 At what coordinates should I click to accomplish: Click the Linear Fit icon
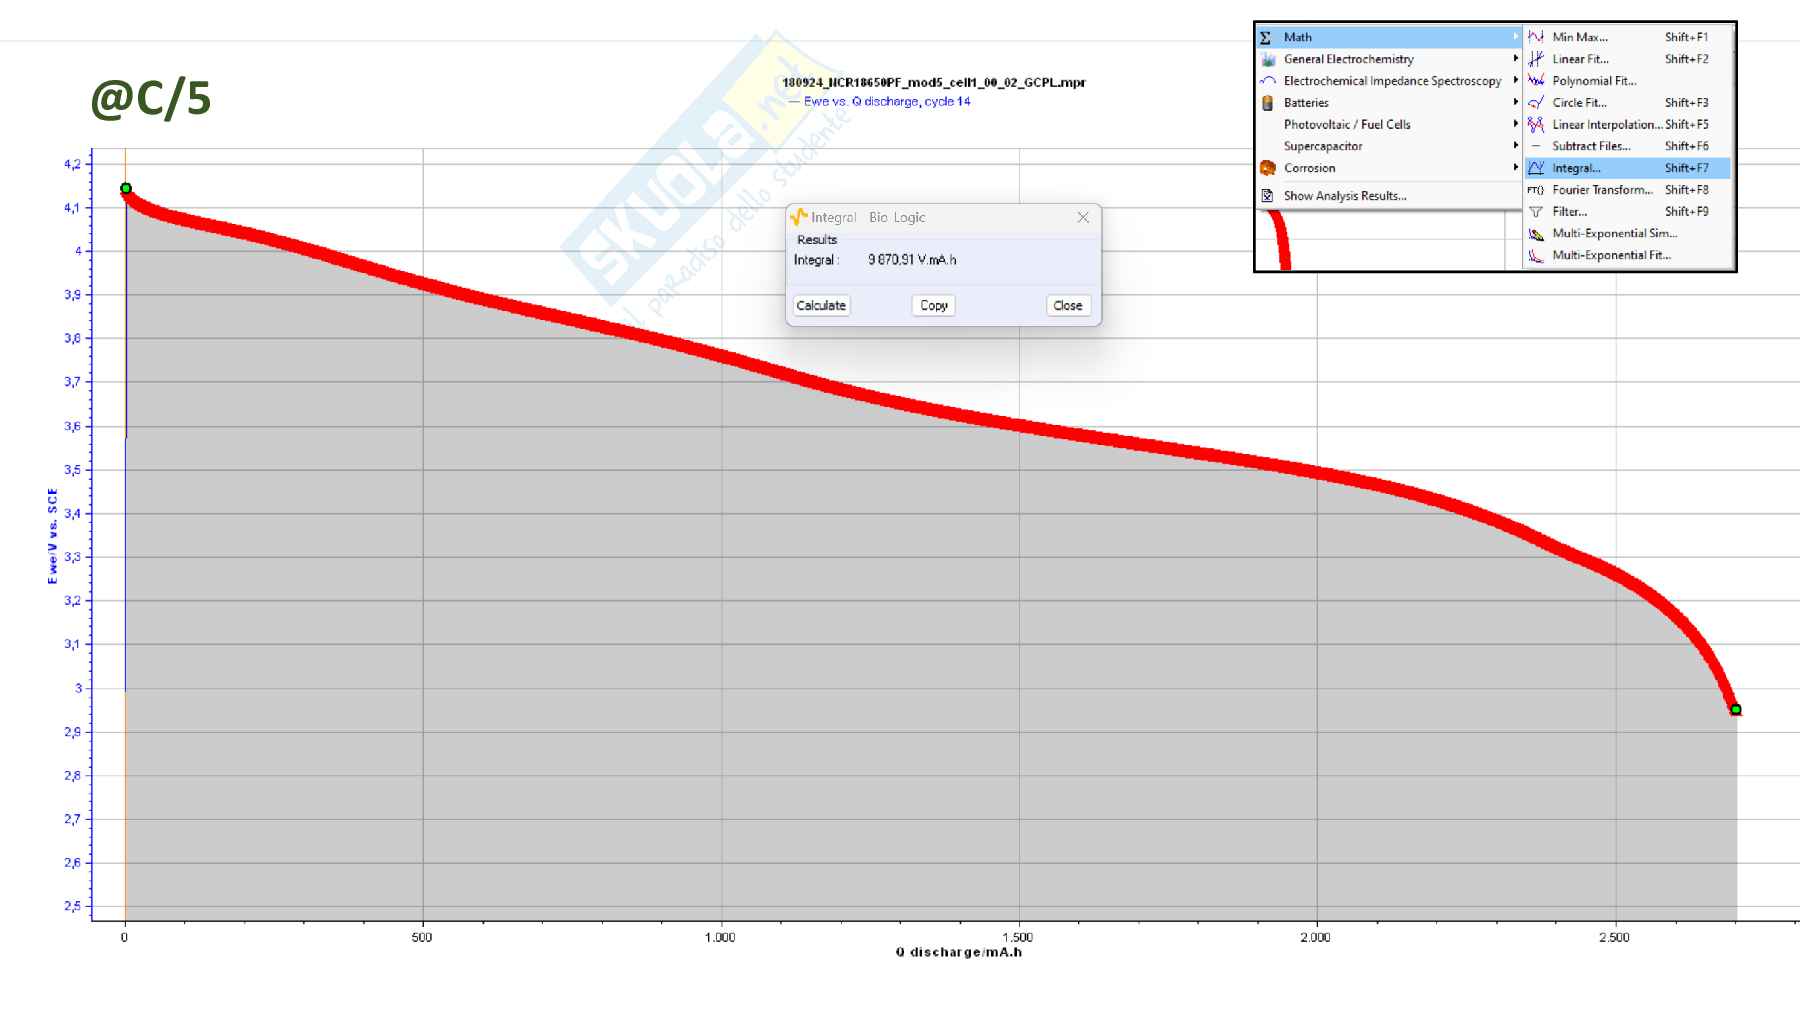pos(1536,59)
